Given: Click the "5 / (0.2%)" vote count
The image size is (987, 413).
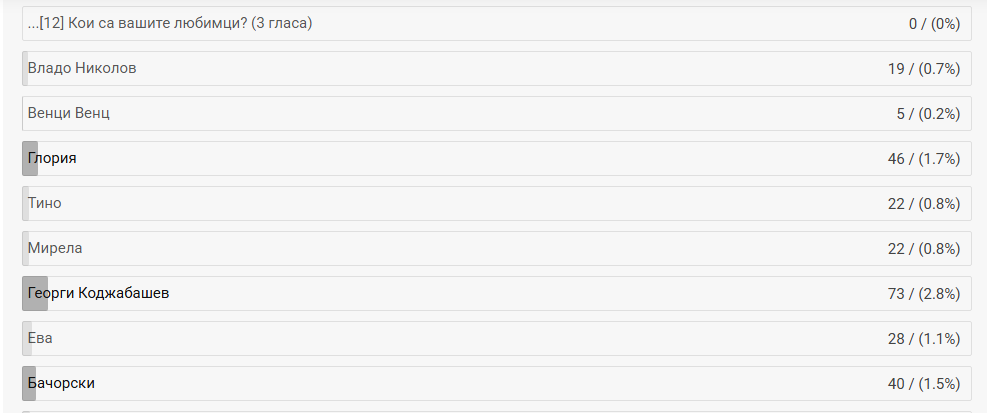Looking at the screenshot, I should 925,113.
